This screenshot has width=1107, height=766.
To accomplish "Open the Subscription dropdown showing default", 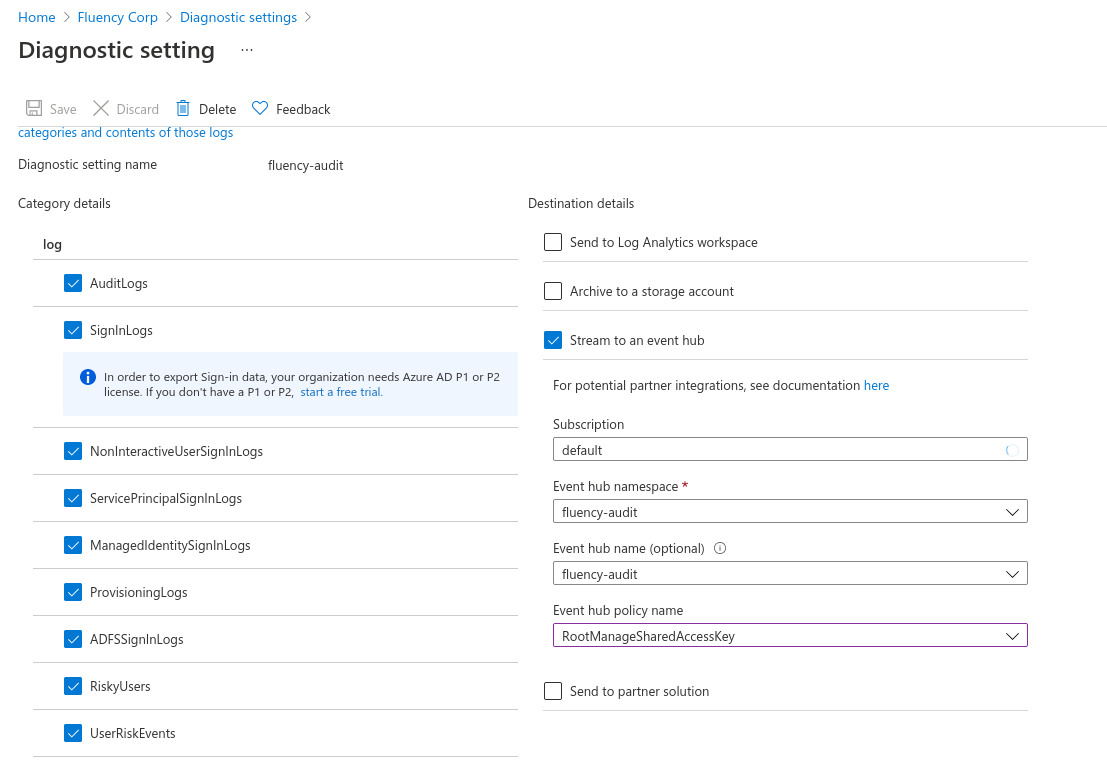I will tap(790, 450).
